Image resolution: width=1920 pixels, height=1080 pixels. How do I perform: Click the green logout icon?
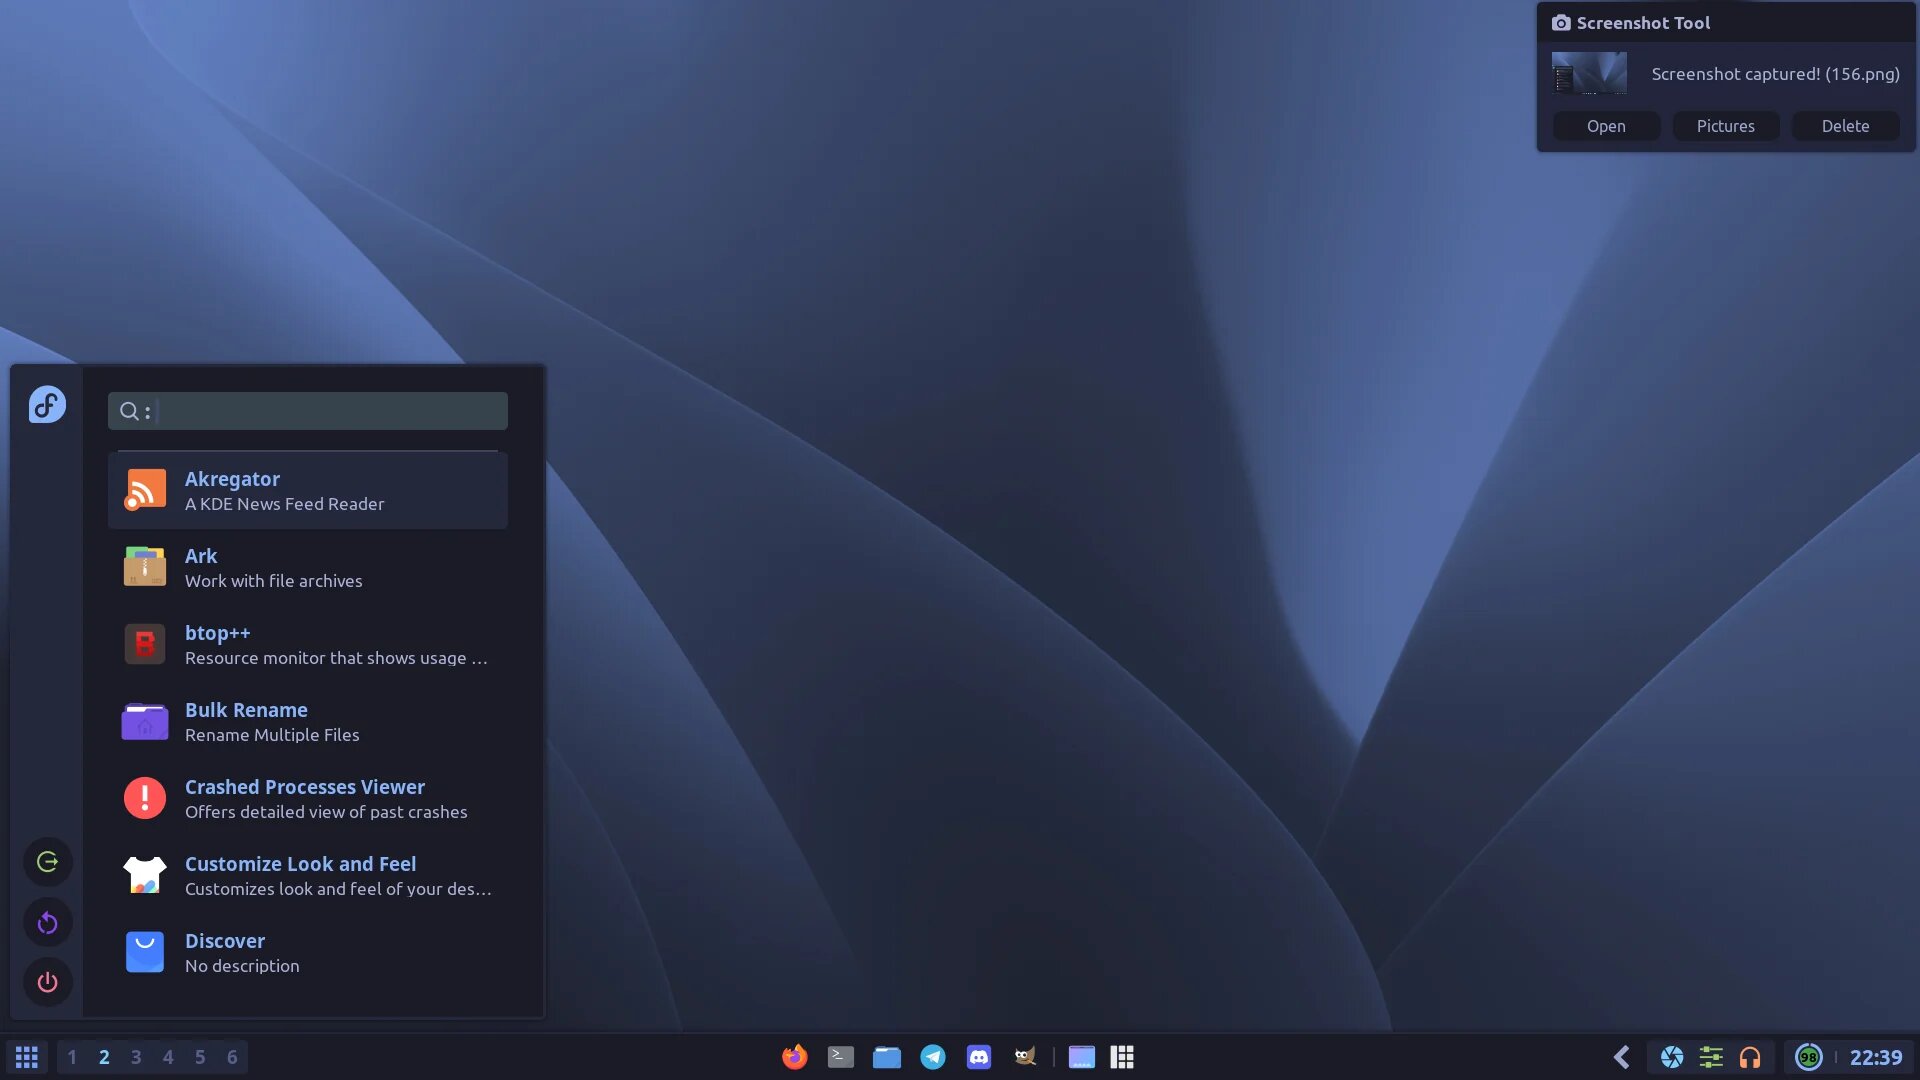(x=47, y=862)
